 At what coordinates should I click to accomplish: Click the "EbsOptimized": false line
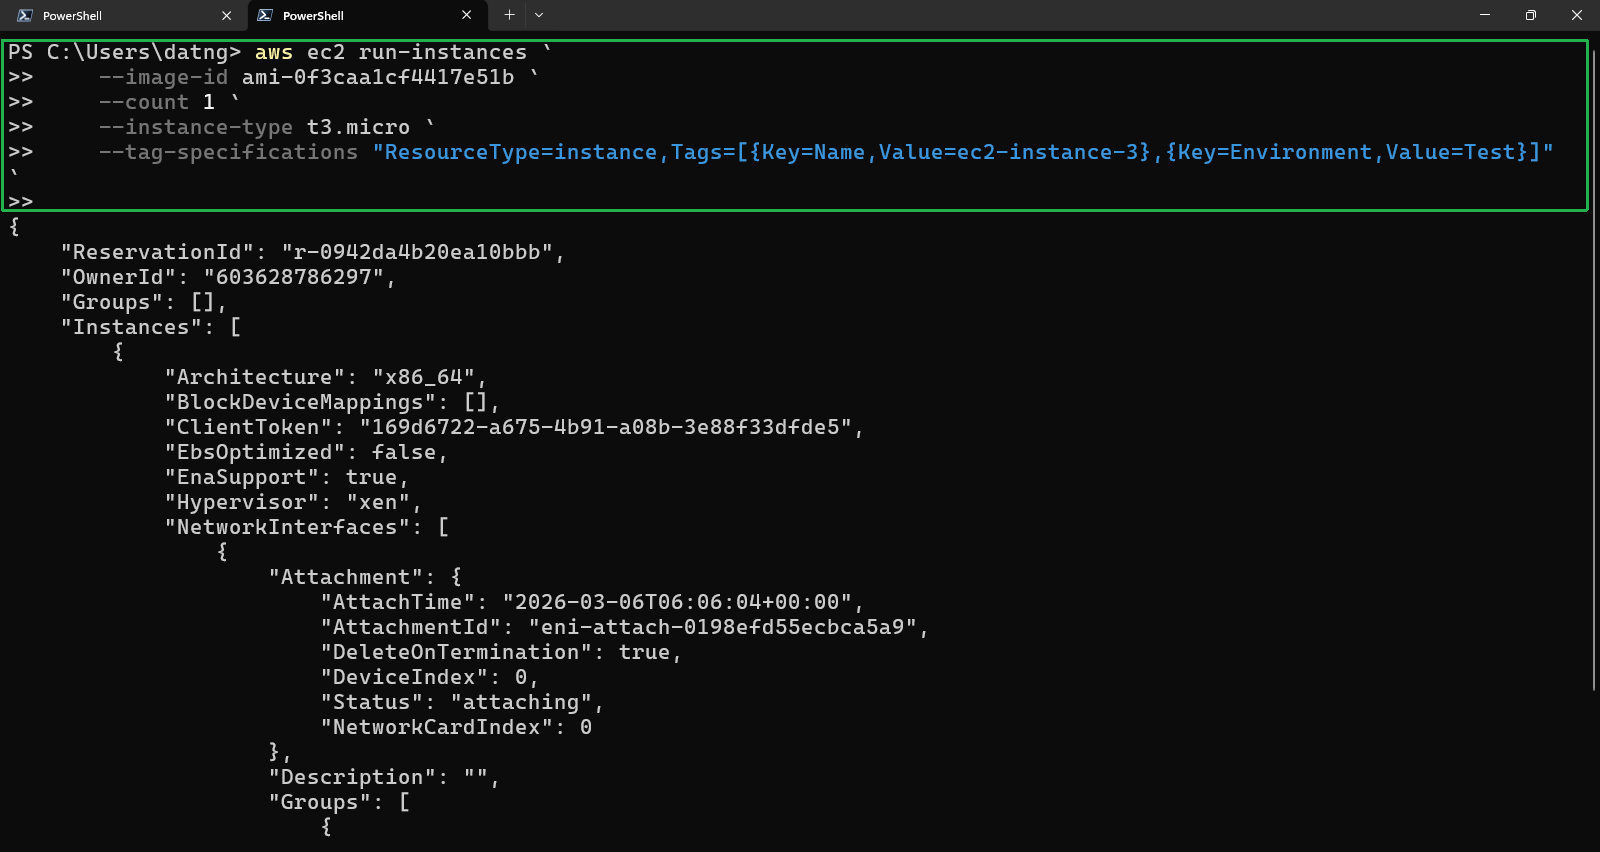(x=306, y=452)
